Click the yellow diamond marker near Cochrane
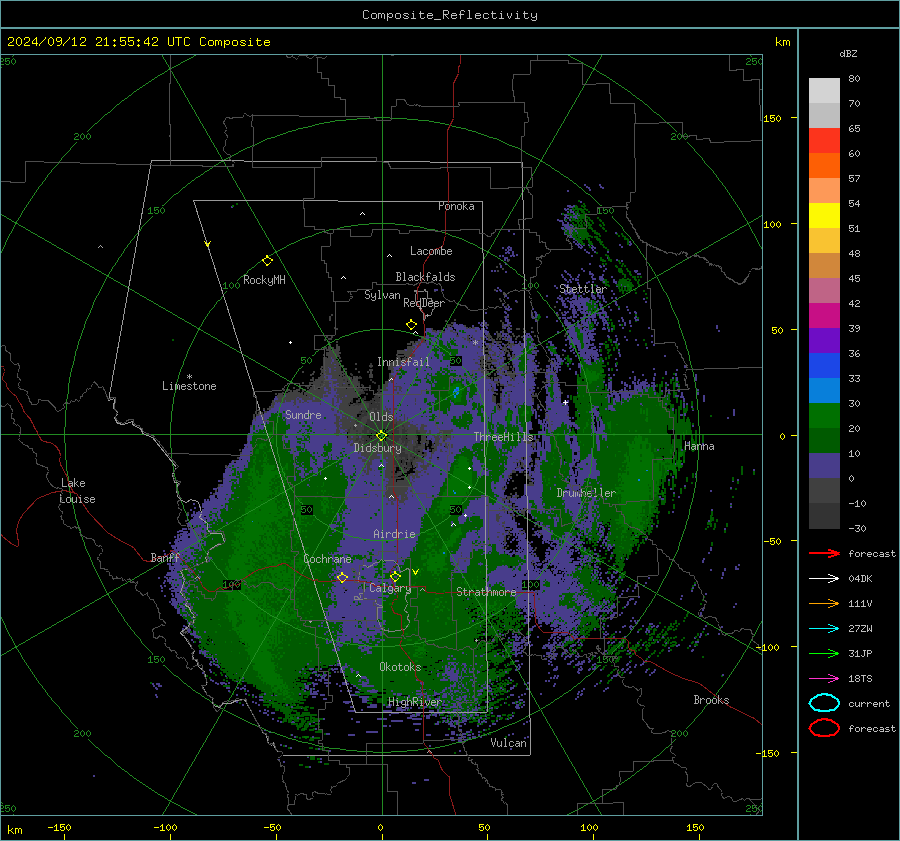This screenshot has width=900, height=841. click(x=343, y=577)
